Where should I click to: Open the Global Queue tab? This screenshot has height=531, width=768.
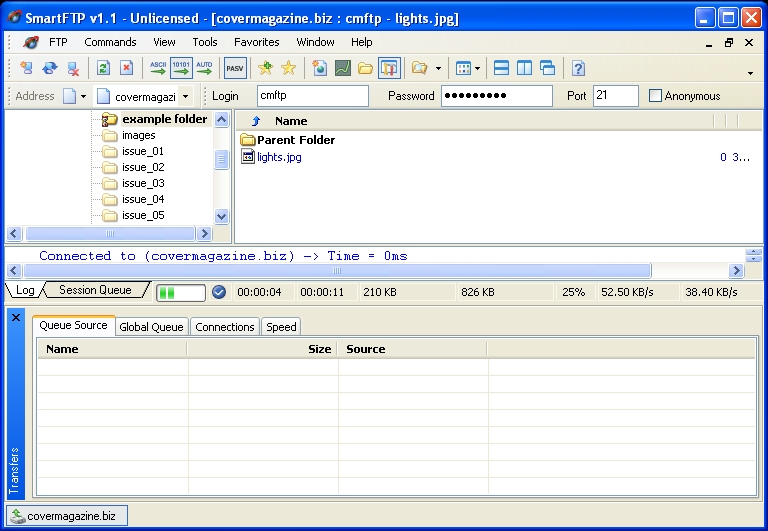(151, 327)
